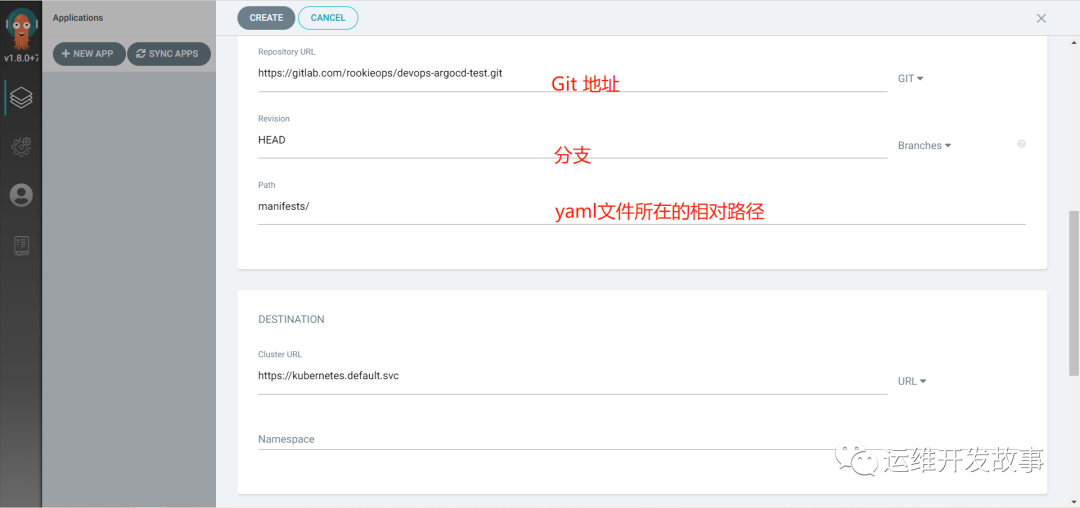Click the Applications page title text
This screenshot has width=1080, height=508.
(x=78, y=18)
